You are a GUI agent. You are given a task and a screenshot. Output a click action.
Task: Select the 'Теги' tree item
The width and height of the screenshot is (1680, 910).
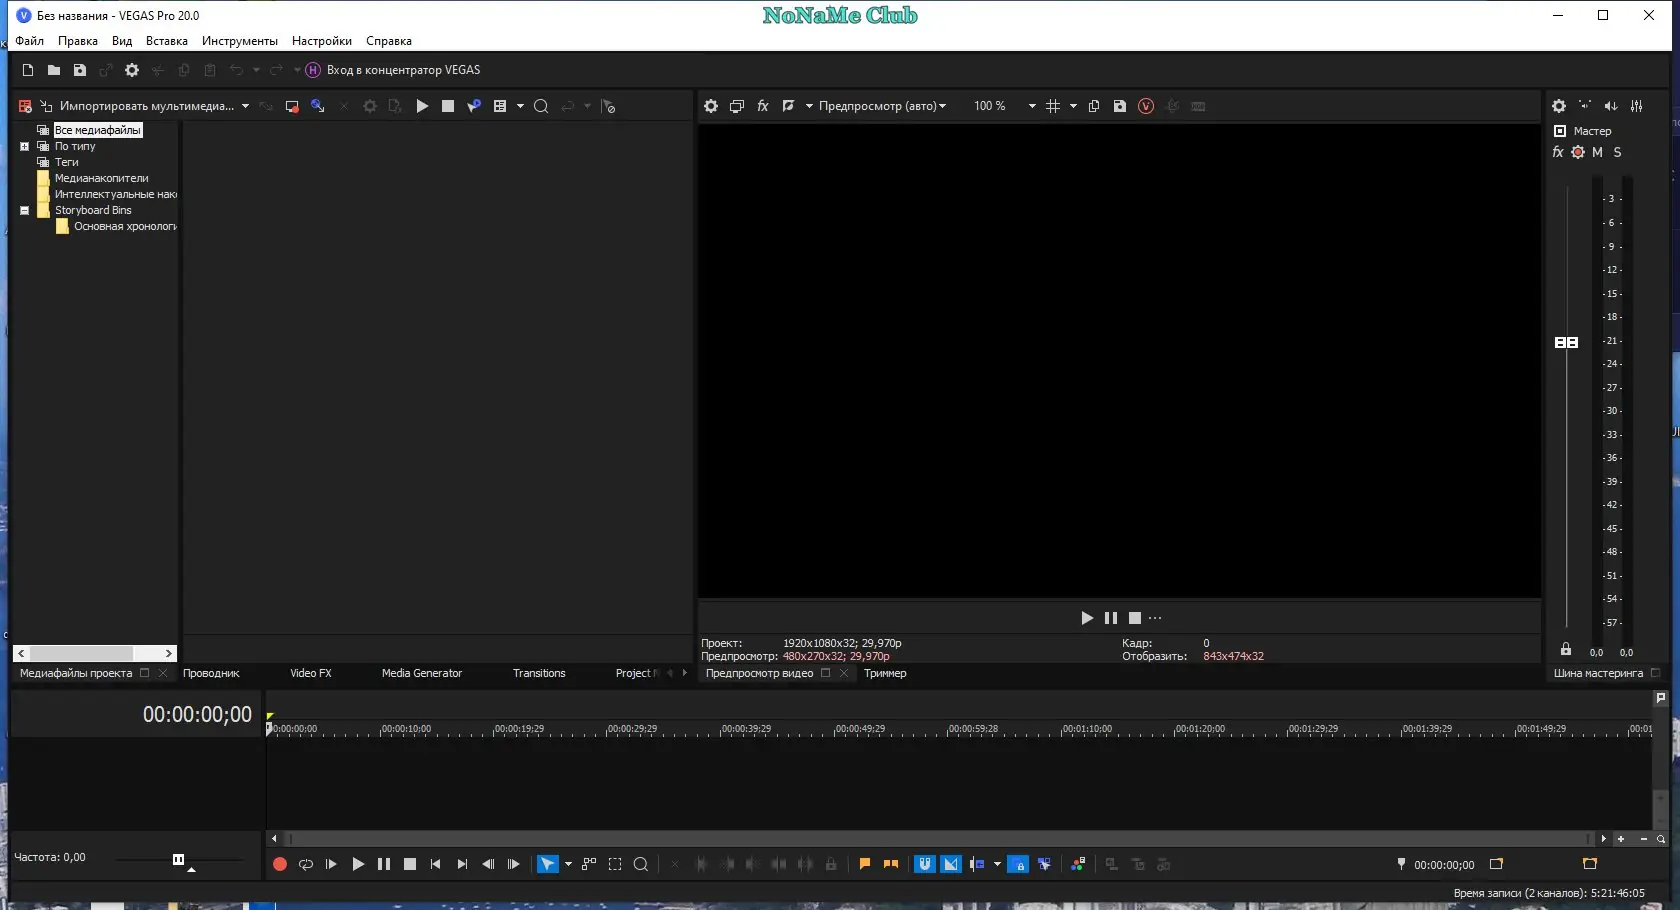[x=67, y=162]
